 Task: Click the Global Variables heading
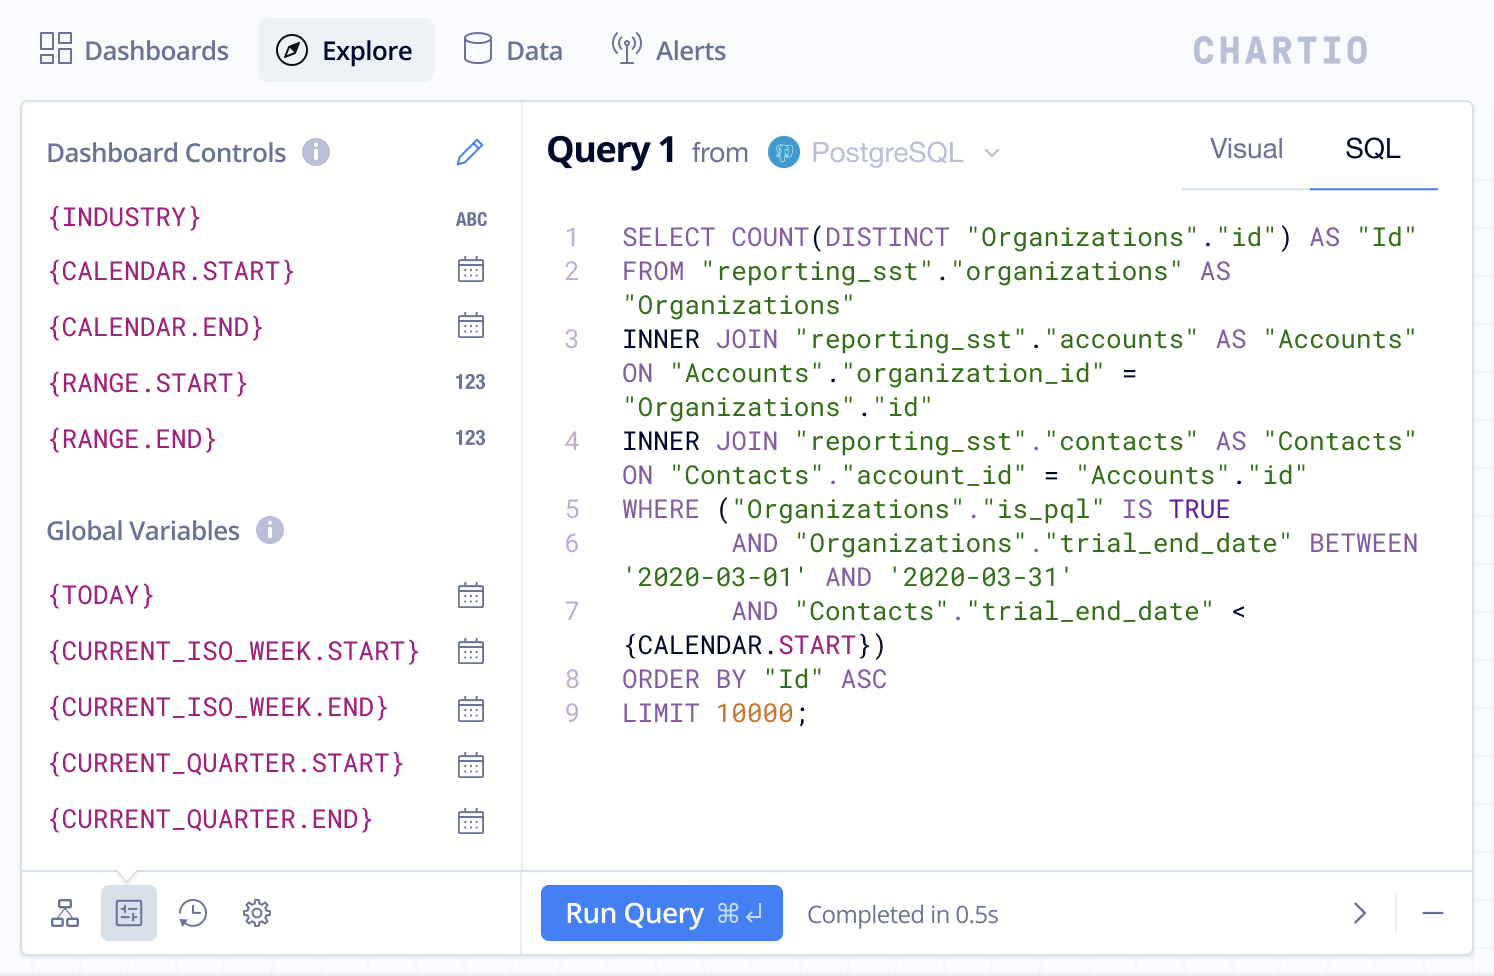point(144,531)
